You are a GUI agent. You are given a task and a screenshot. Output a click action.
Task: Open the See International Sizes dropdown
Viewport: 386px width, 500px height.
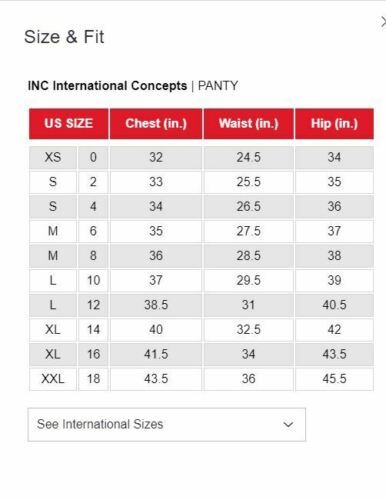coord(167,424)
